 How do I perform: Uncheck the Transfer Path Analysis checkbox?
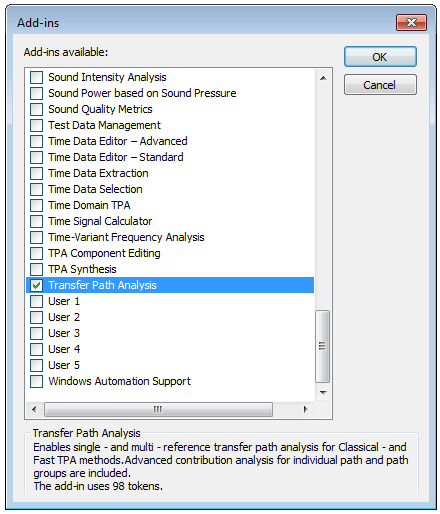pos(36,285)
